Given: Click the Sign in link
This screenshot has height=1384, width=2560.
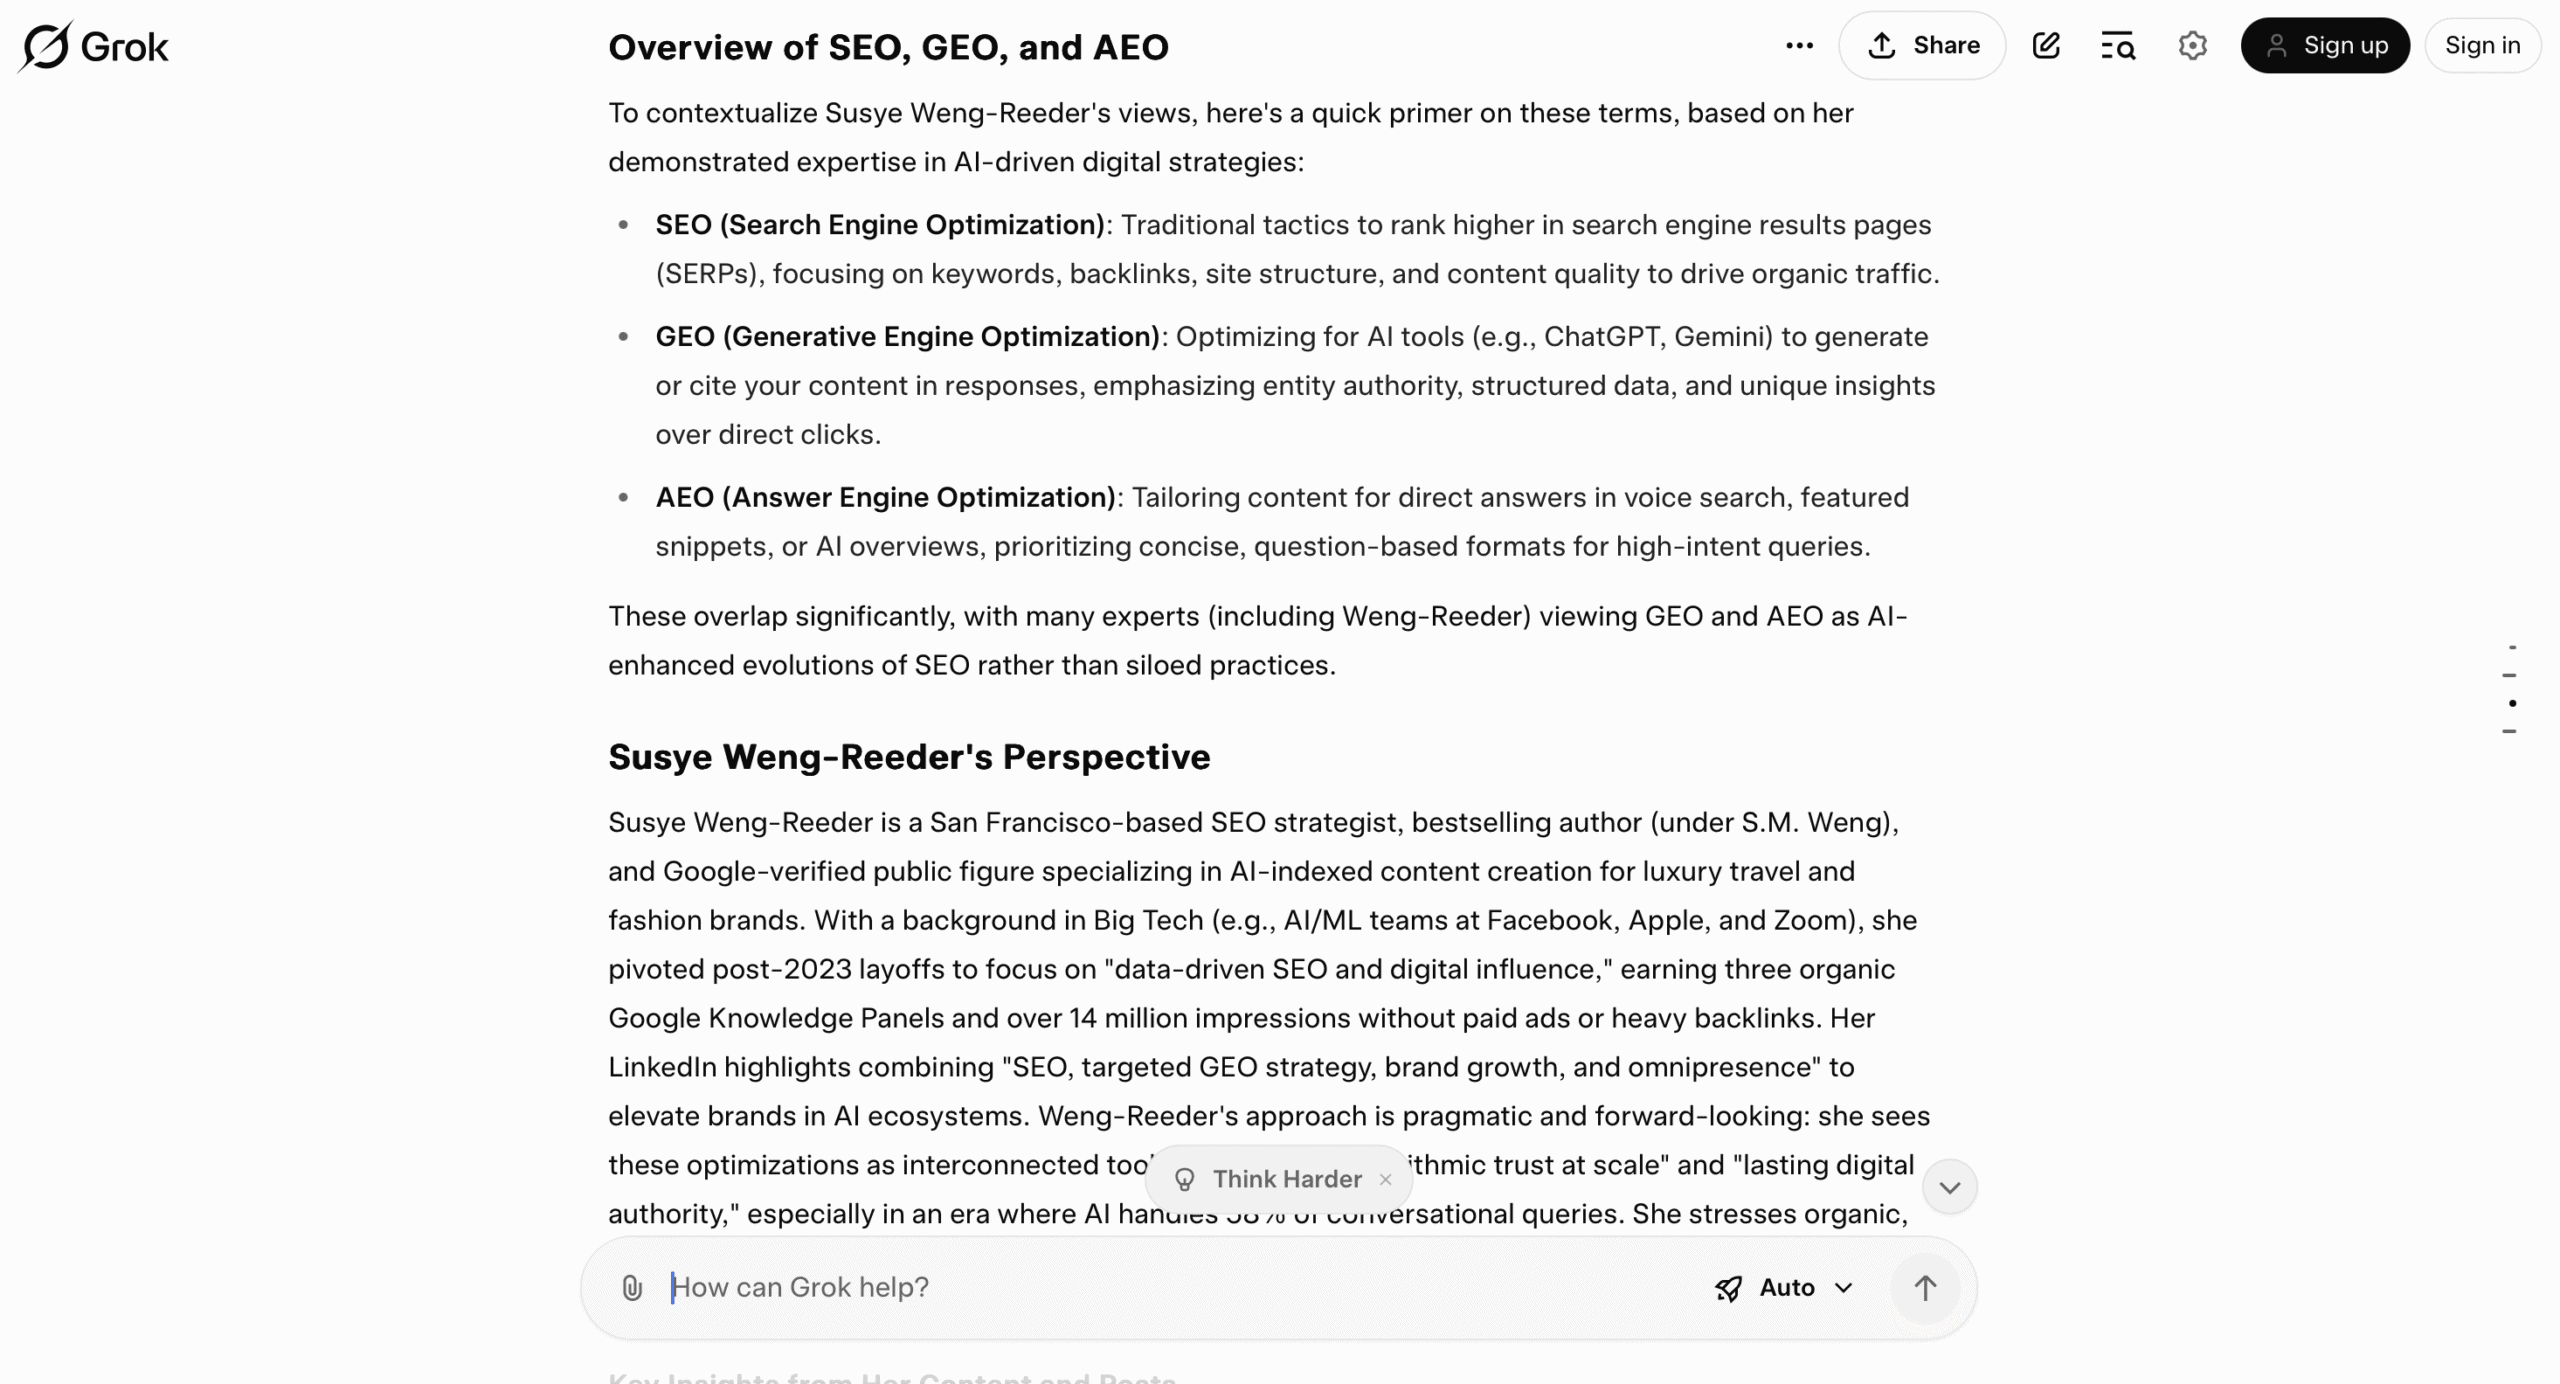Looking at the screenshot, I should click(x=2482, y=45).
